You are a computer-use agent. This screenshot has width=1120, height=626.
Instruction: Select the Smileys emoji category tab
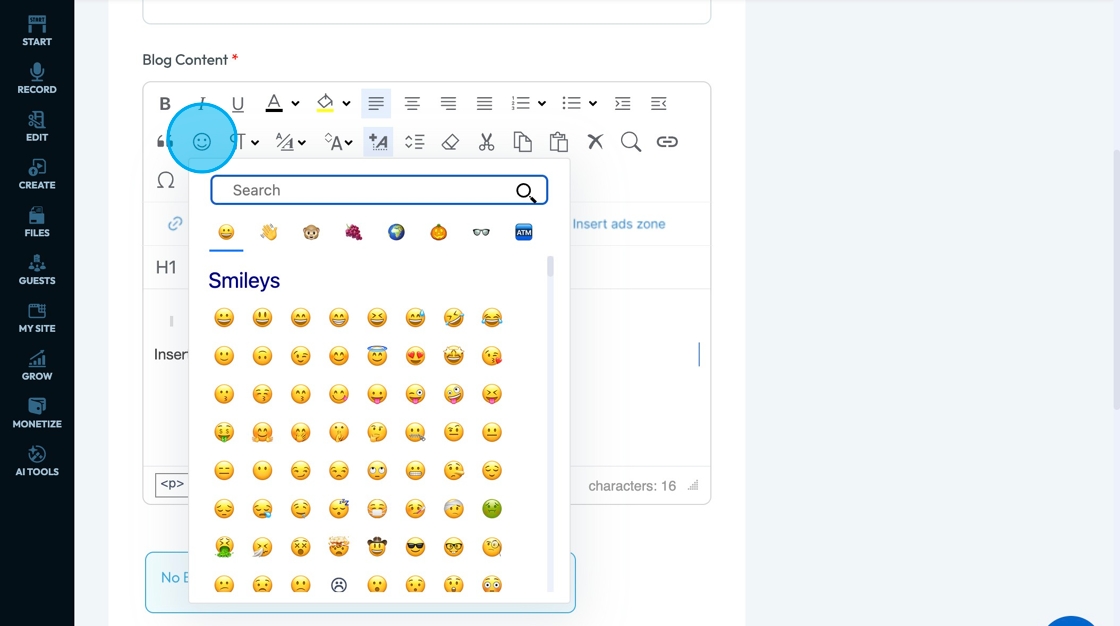point(226,232)
